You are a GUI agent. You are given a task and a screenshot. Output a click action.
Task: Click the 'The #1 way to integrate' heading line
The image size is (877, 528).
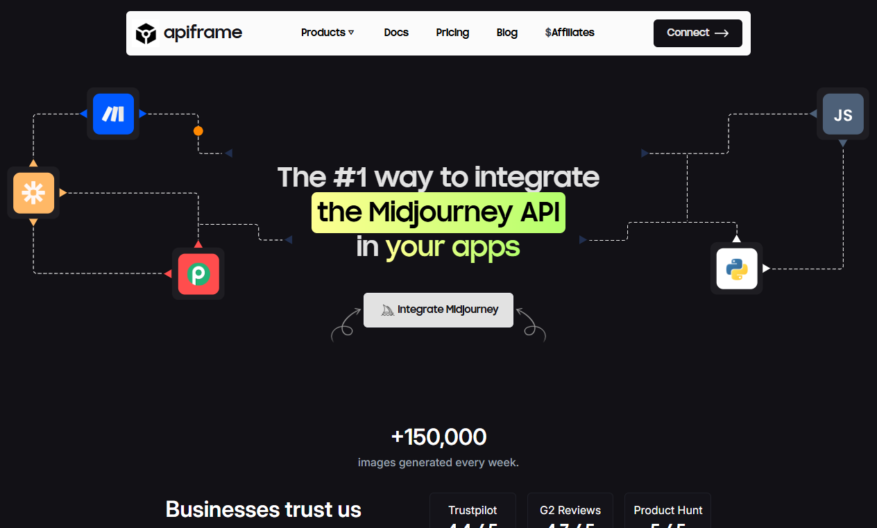pos(438,177)
